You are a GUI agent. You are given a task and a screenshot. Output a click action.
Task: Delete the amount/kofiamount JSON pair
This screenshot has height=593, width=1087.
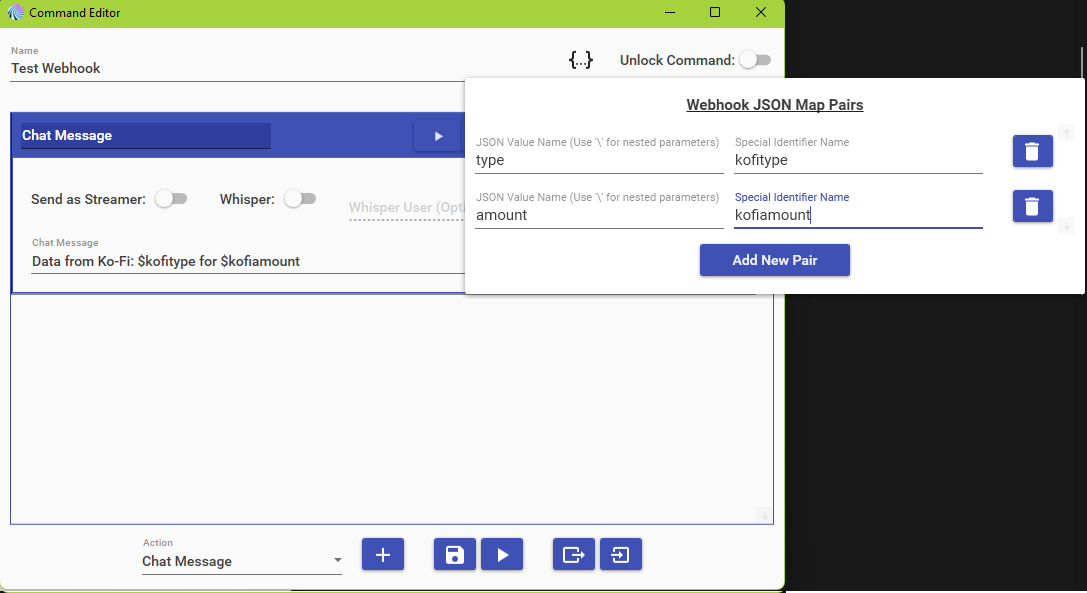click(1032, 206)
